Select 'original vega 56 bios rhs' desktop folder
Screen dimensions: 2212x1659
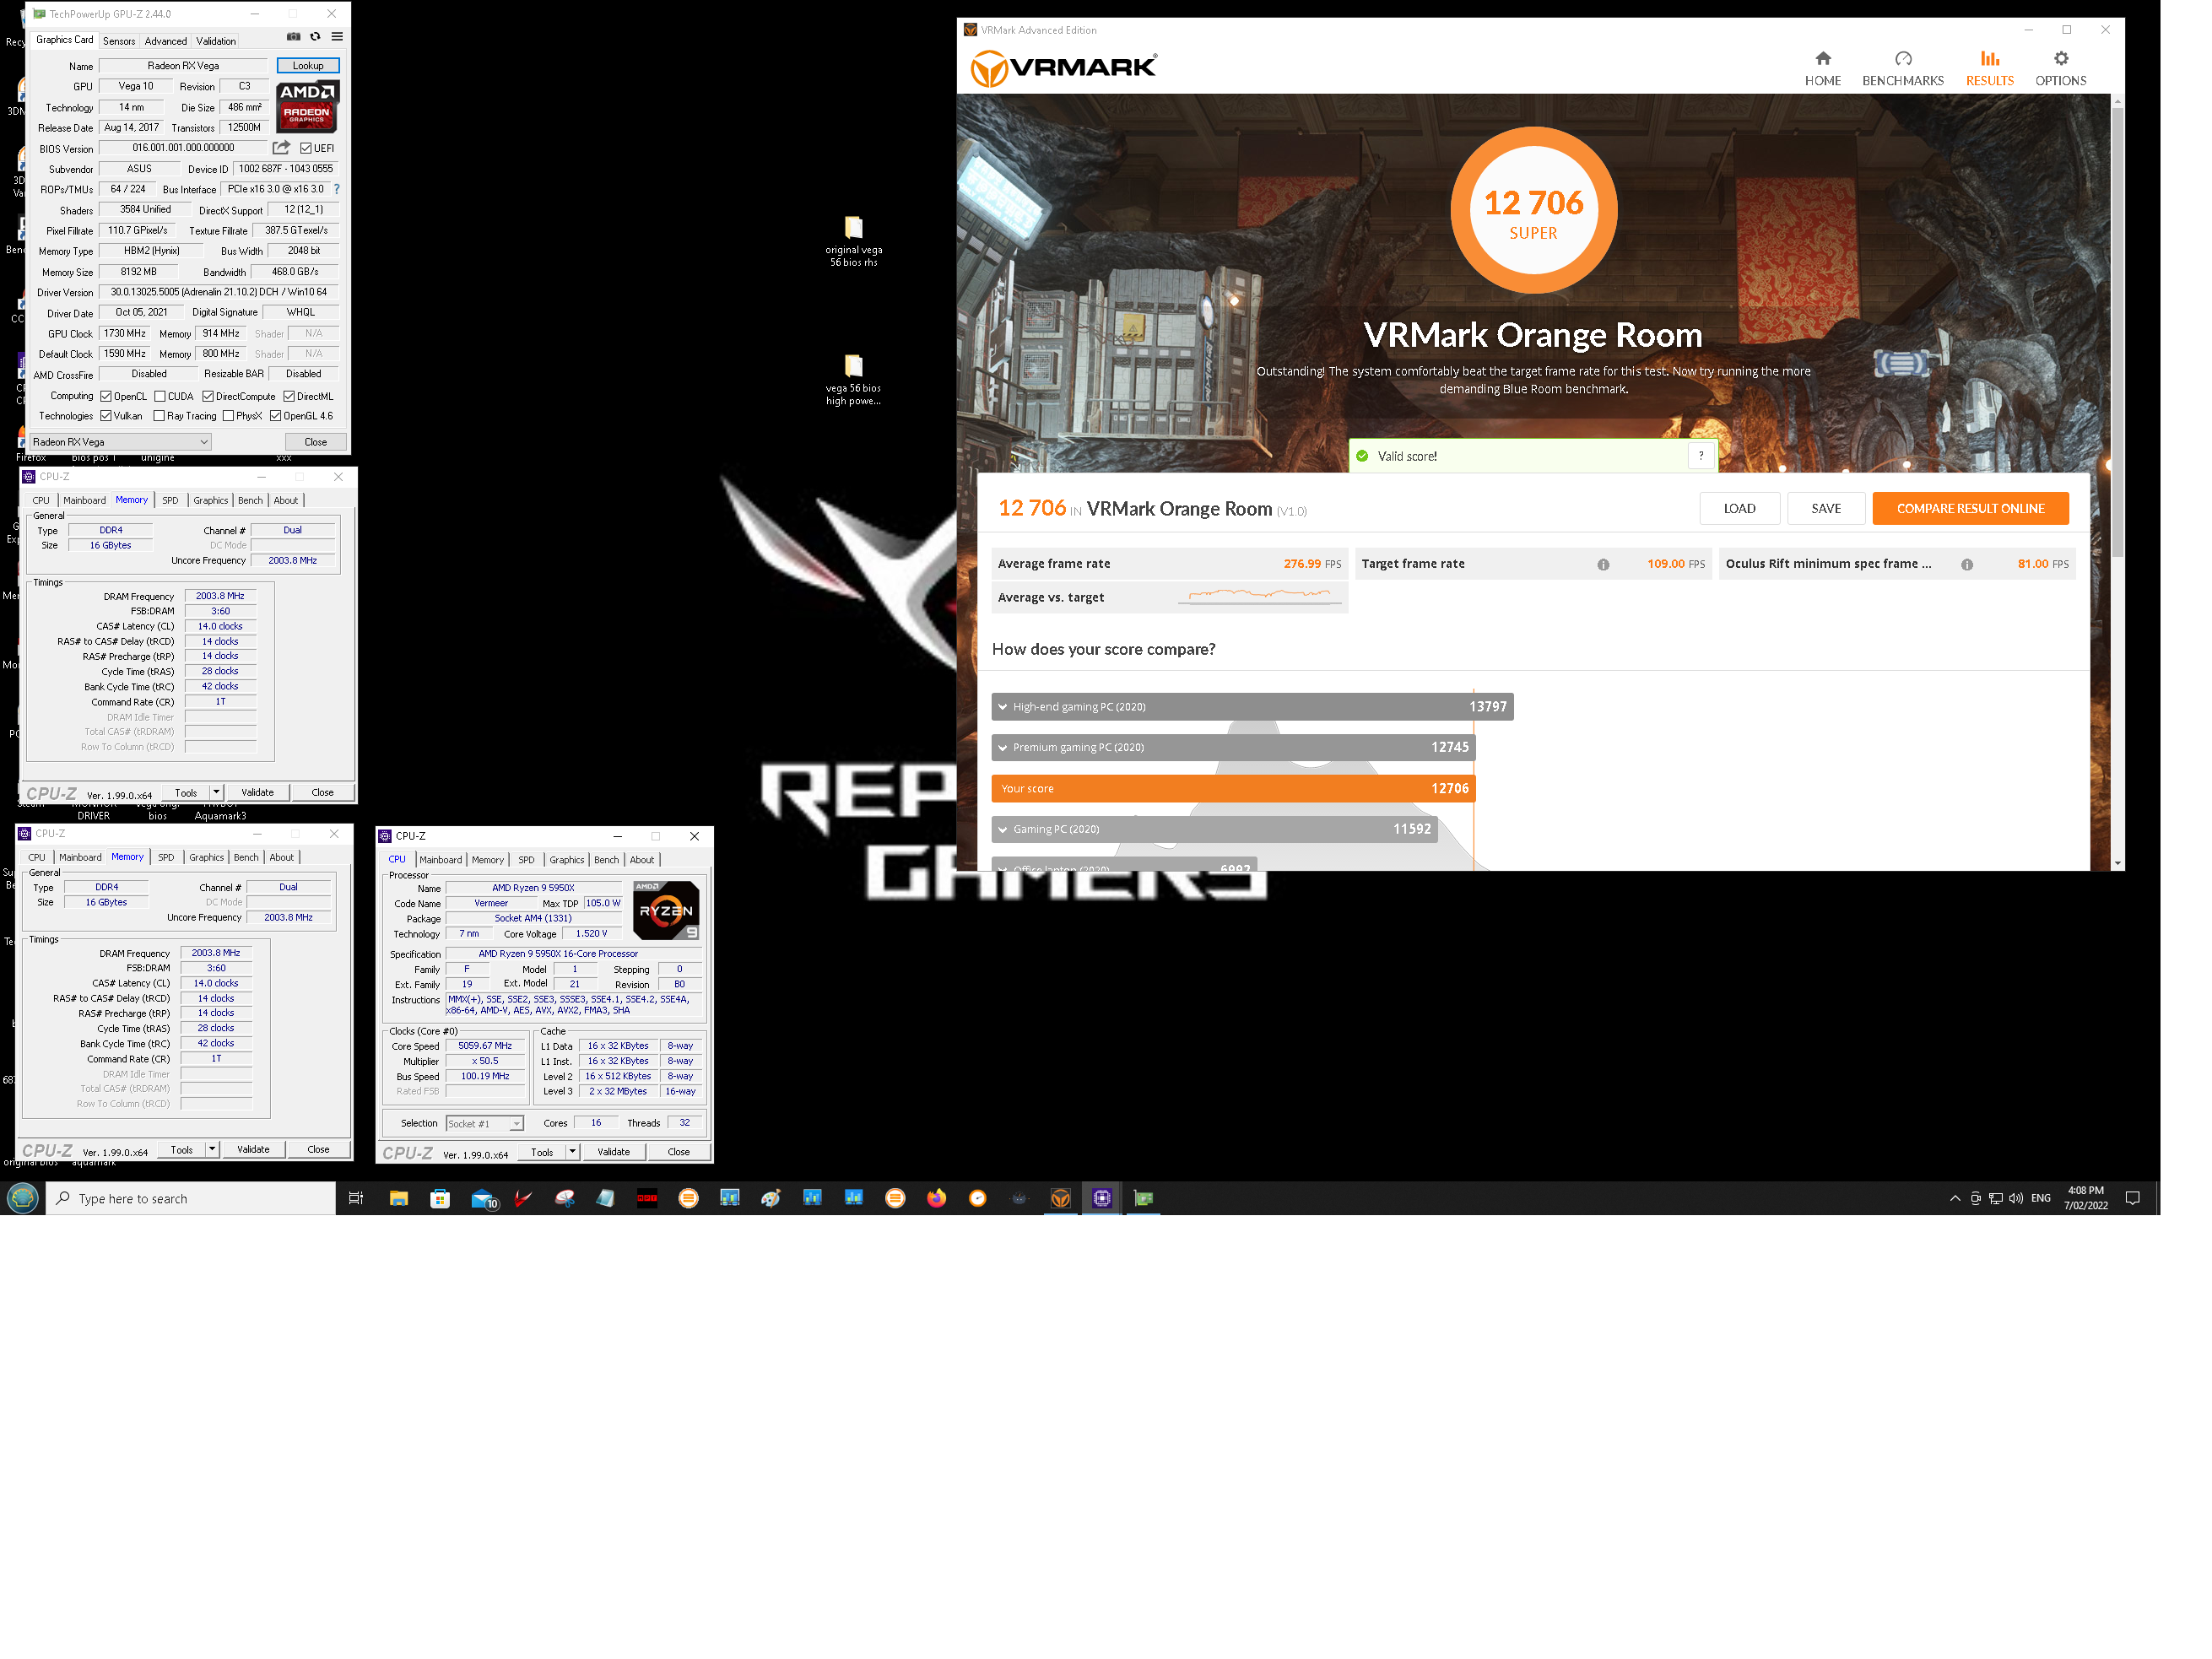tap(853, 241)
